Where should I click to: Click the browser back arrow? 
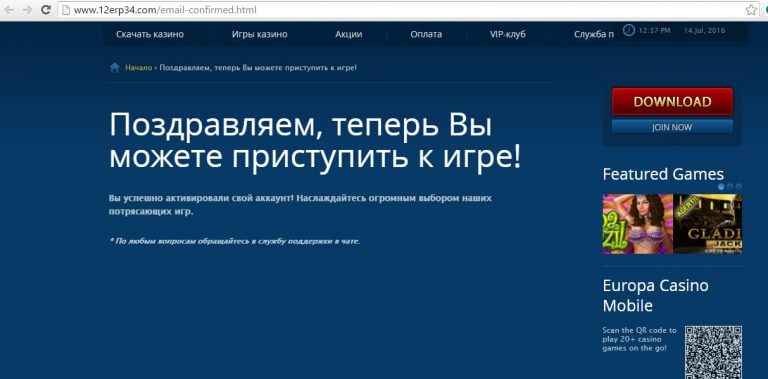point(9,10)
